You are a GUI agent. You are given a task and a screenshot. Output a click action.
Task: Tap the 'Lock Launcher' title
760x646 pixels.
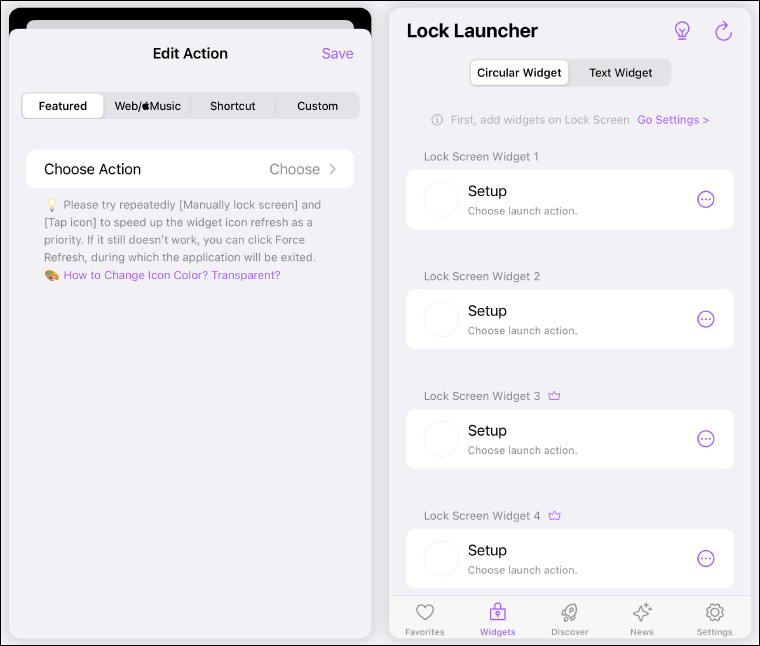coord(472,31)
